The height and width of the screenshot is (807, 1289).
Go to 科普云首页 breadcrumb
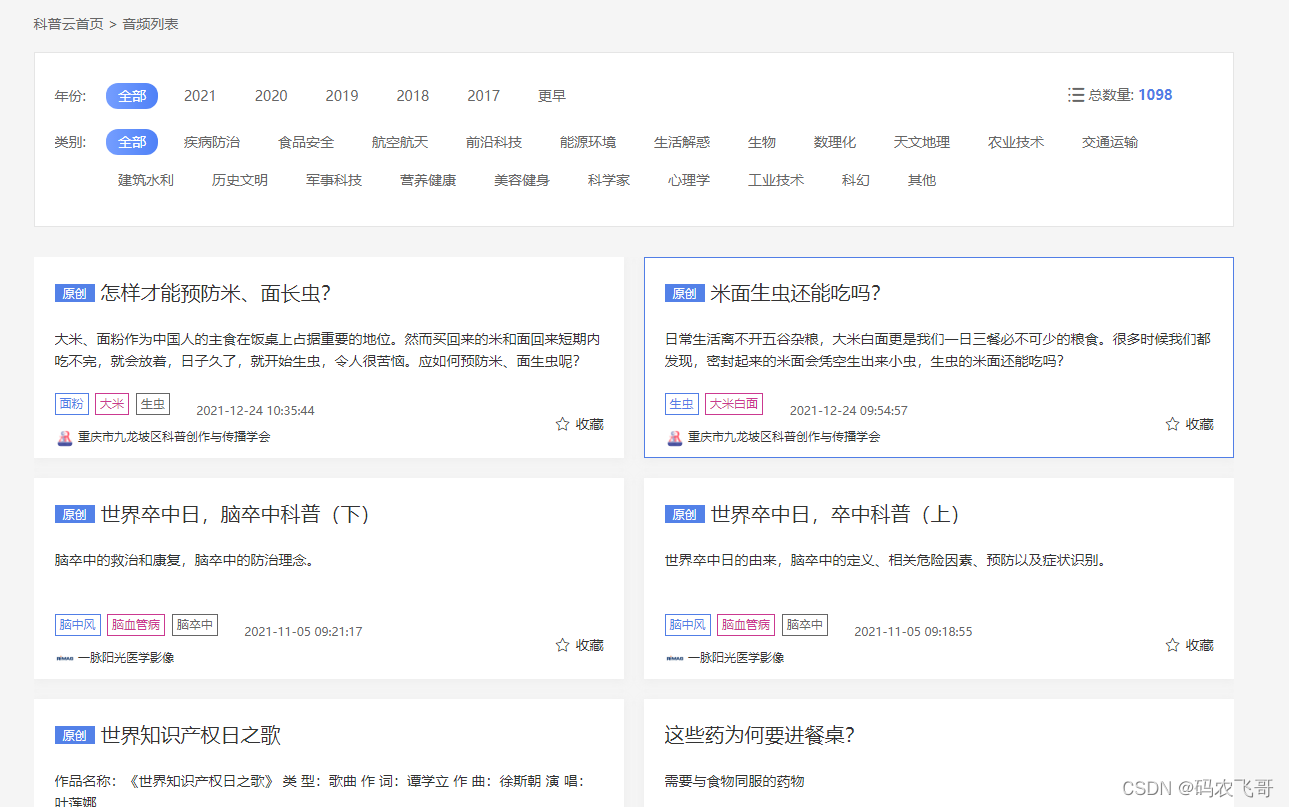pyautogui.click(x=68, y=24)
